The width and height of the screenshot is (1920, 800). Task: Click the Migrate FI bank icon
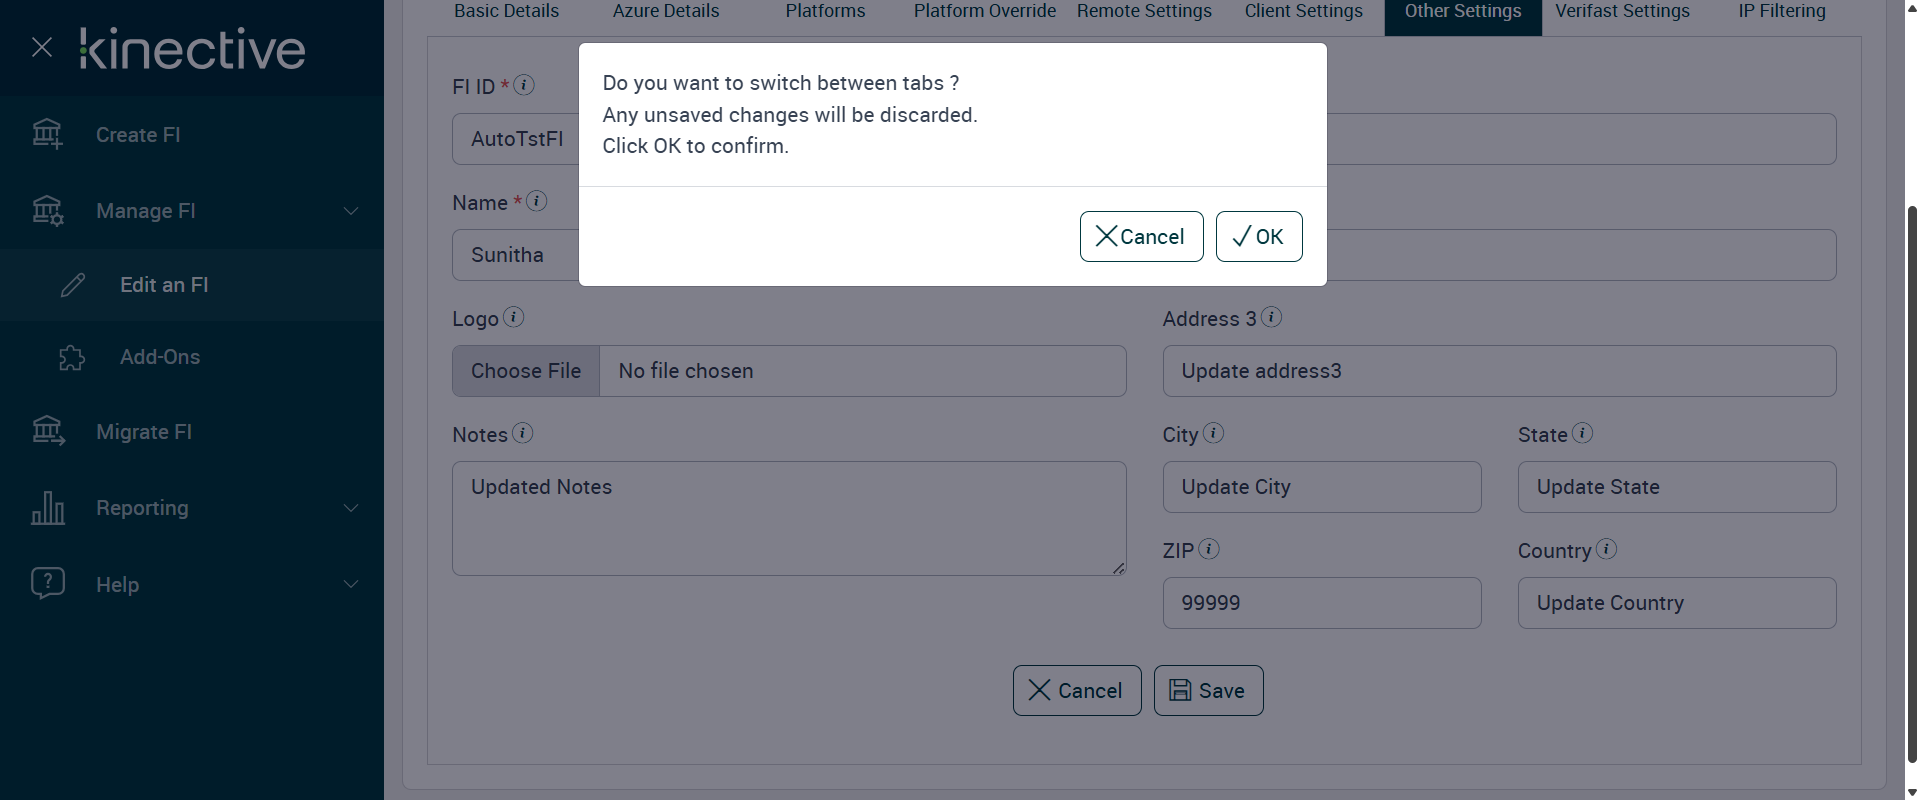pyautogui.click(x=47, y=431)
